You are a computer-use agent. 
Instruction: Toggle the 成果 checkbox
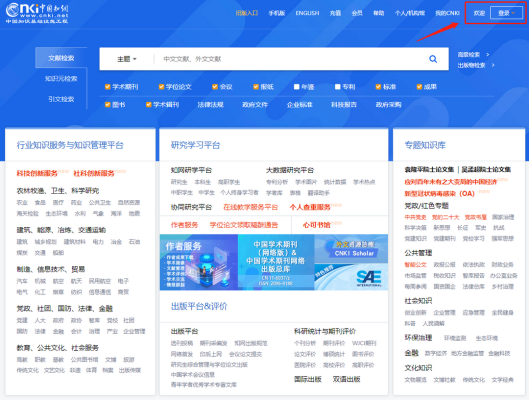pos(419,87)
